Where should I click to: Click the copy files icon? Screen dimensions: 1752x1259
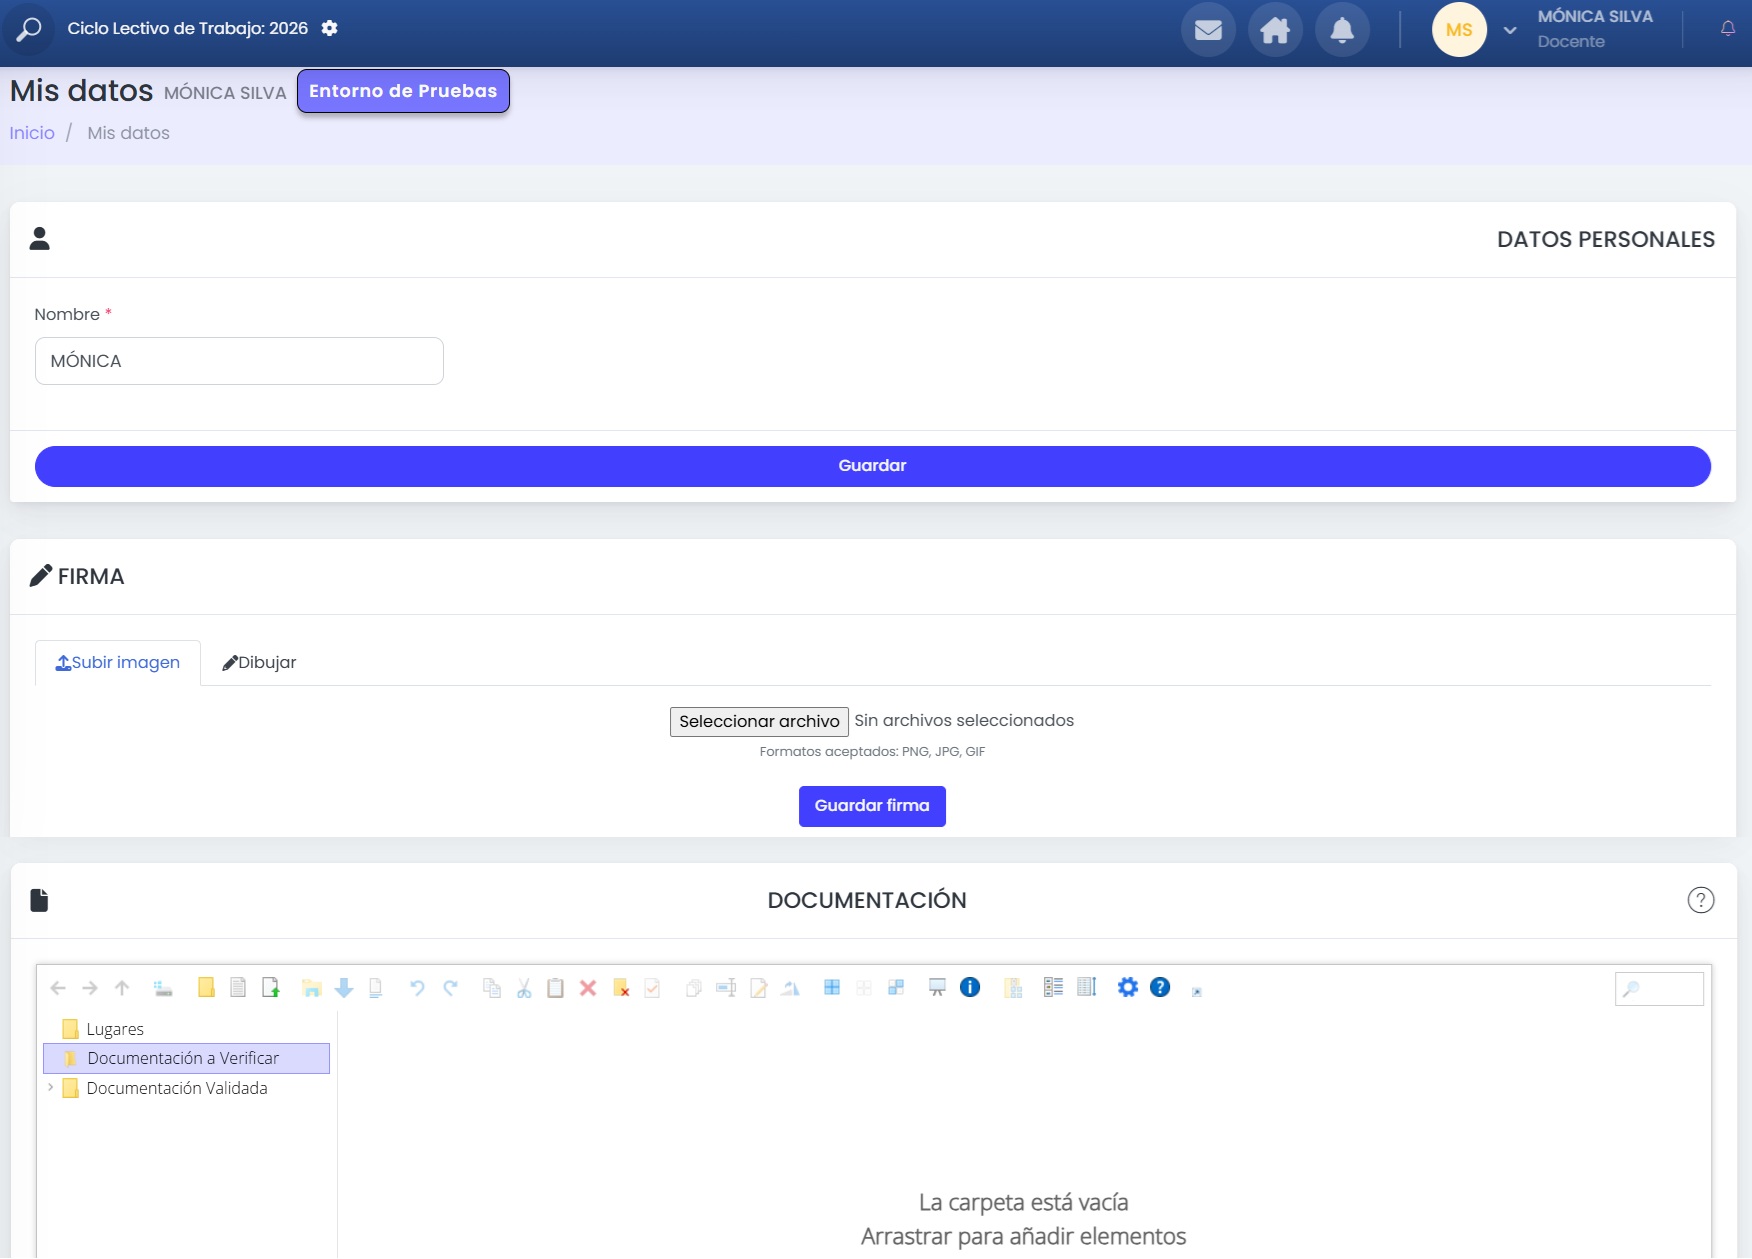coord(491,988)
